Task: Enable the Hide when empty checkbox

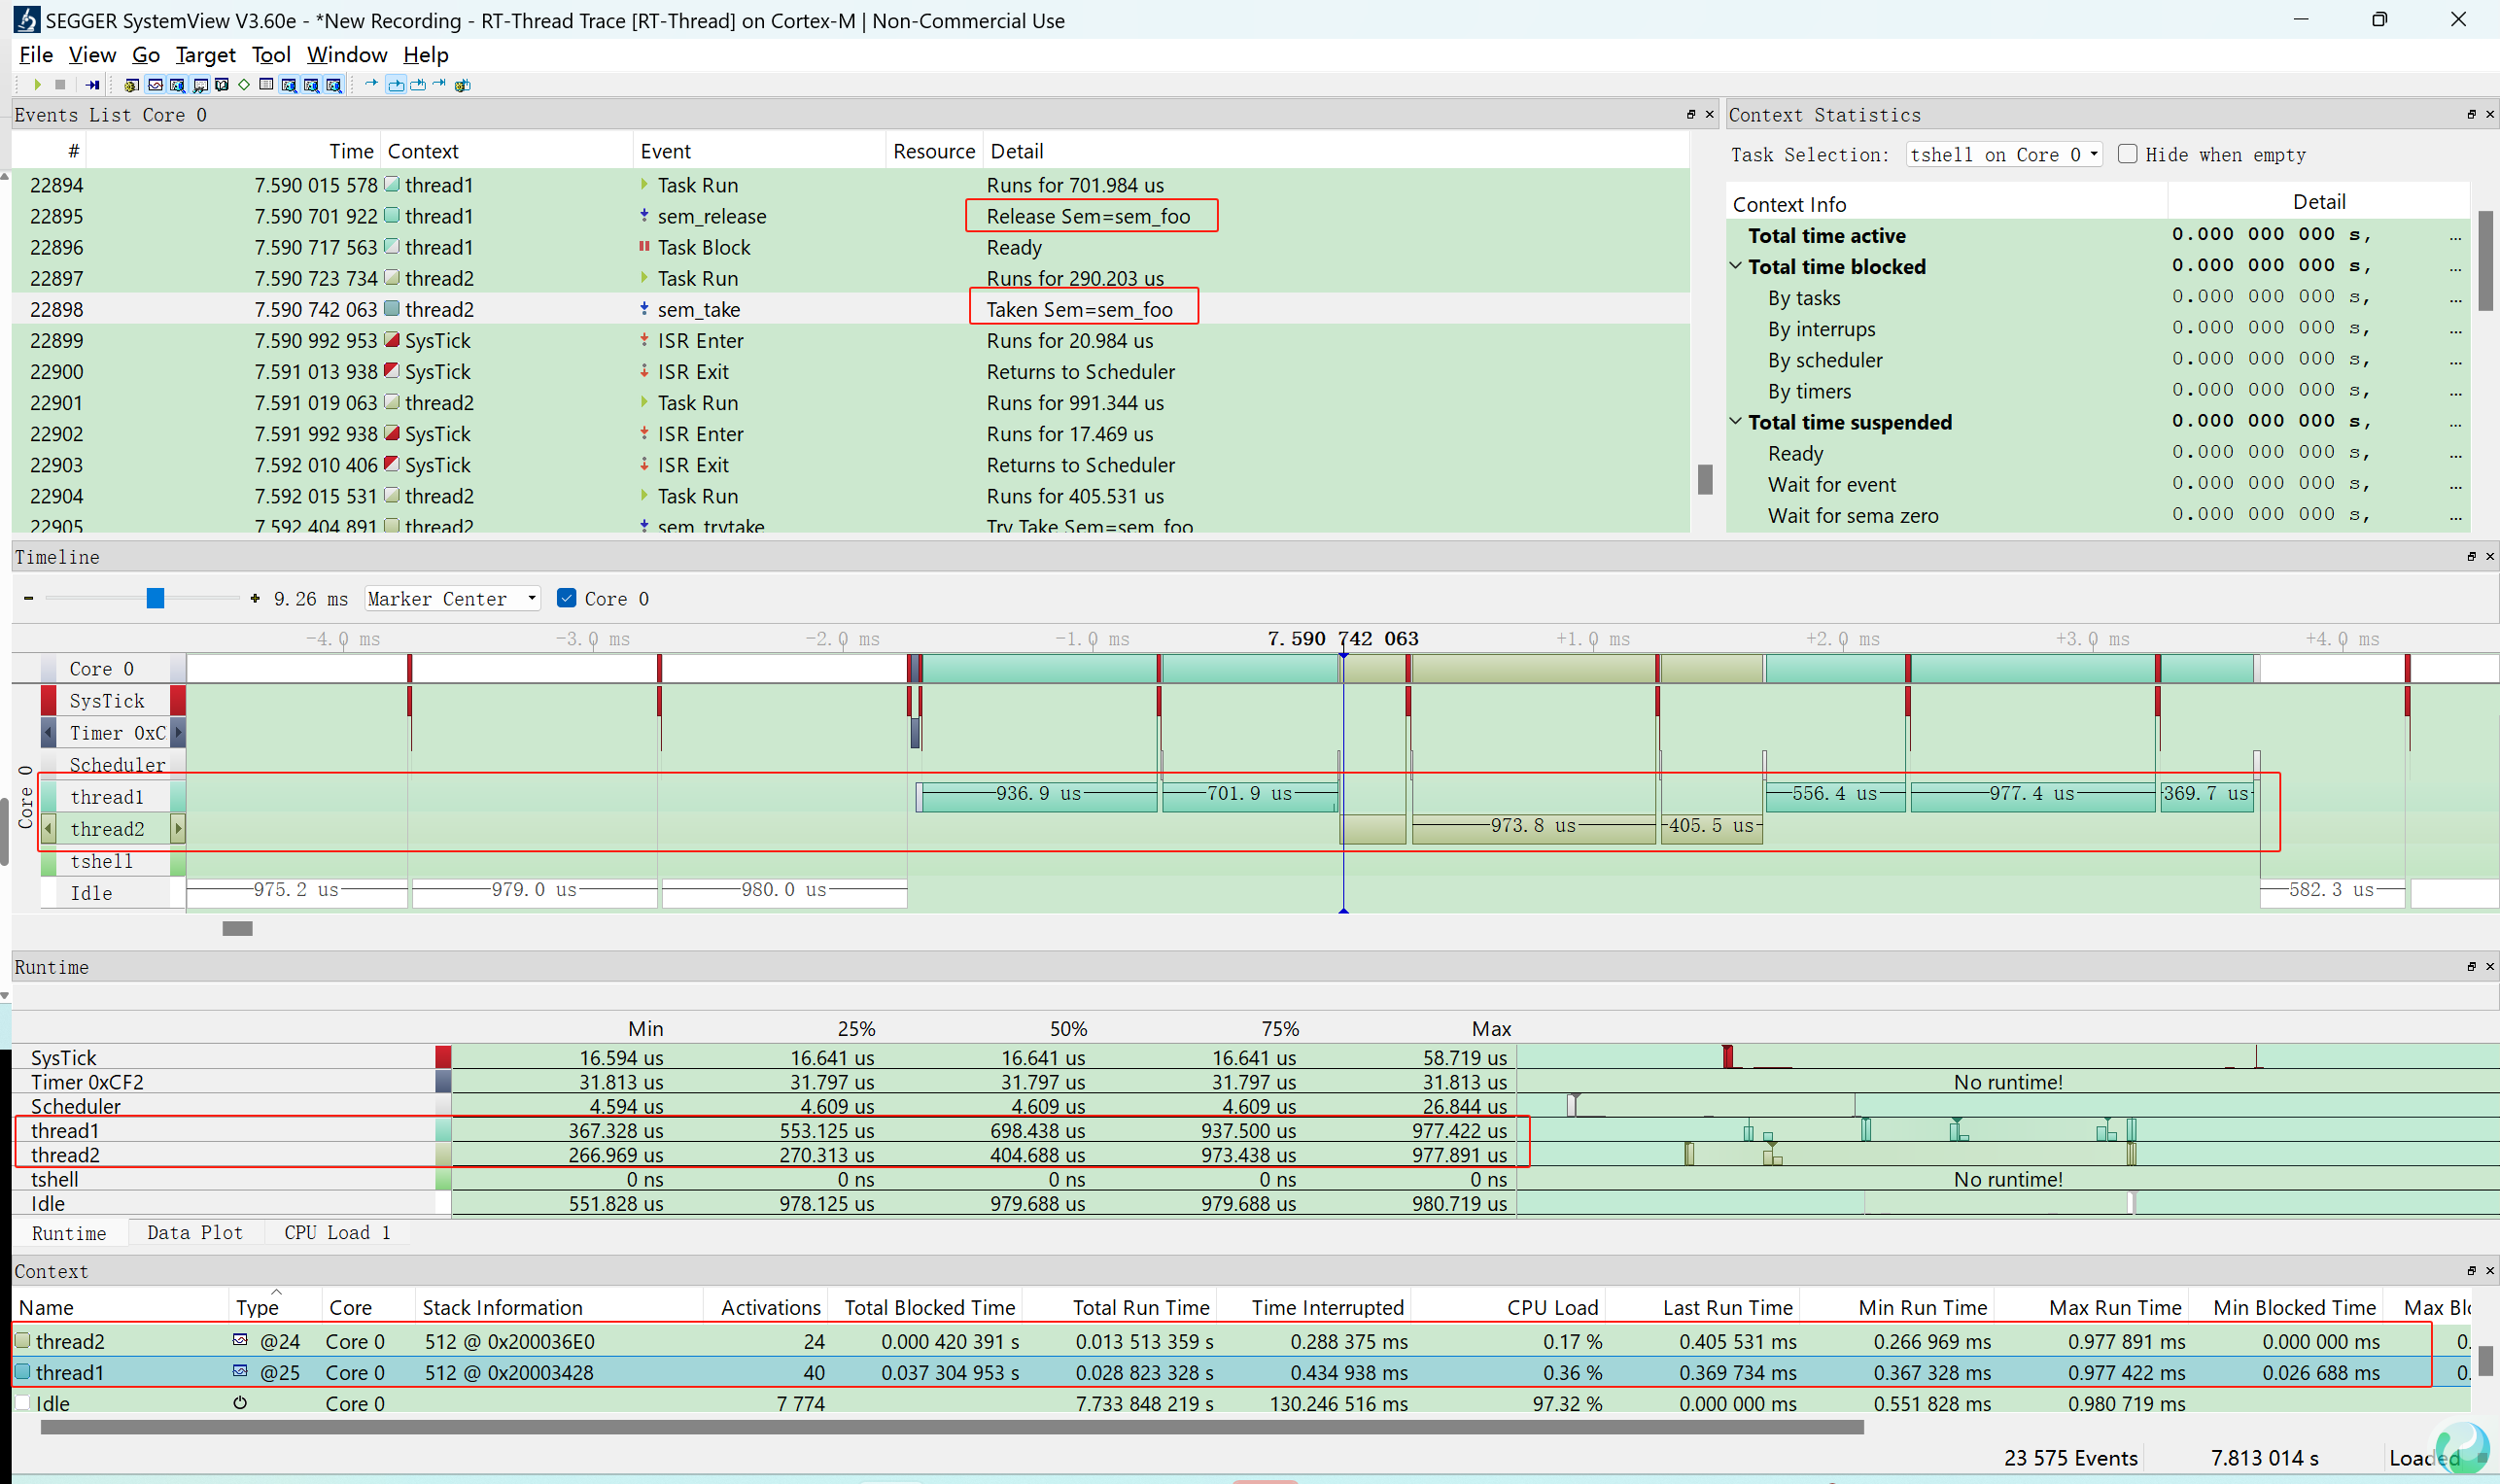Action: tap(2128, 154)
